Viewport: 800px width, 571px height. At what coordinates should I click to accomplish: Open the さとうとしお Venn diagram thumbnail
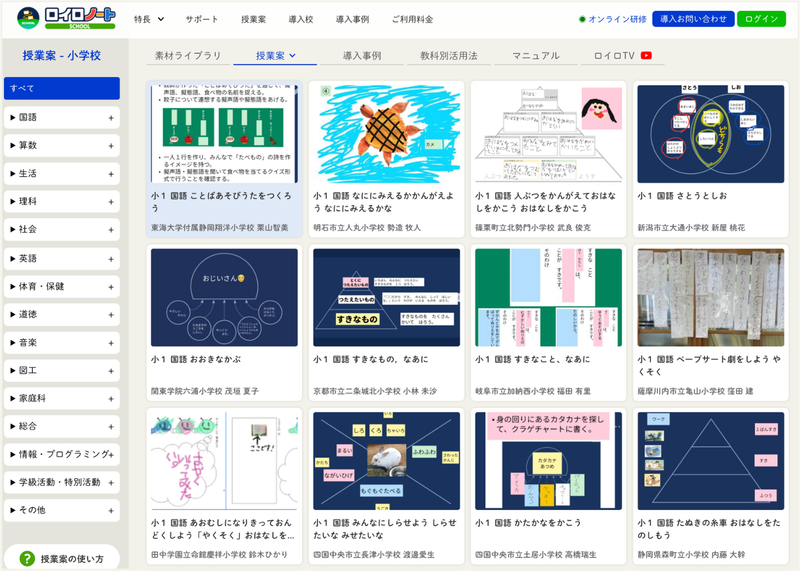[x=711, y=134]
